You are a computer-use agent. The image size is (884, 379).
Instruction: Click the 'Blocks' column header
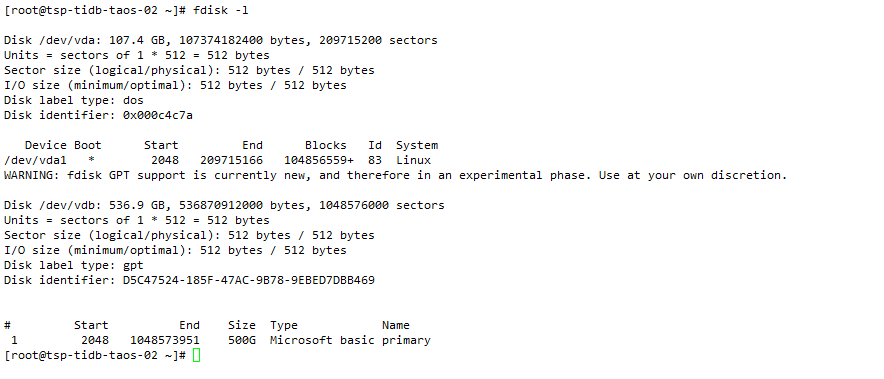pos(326,146)
